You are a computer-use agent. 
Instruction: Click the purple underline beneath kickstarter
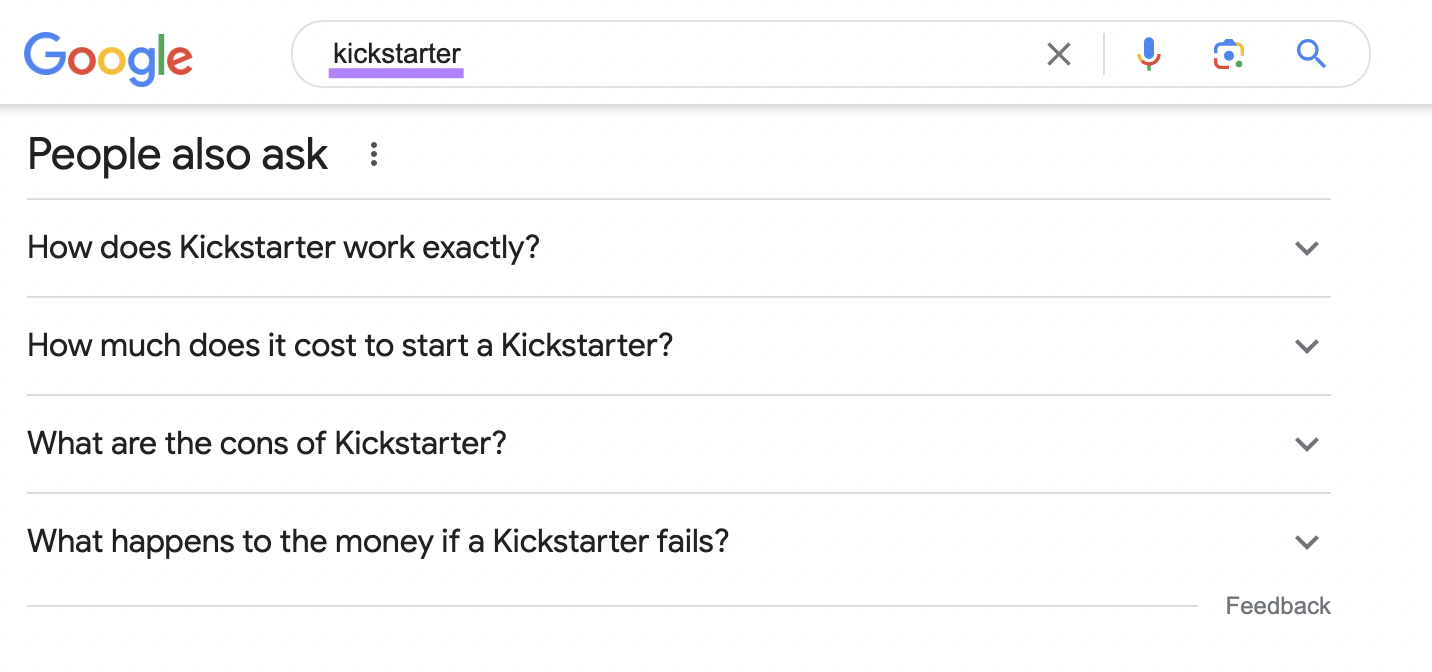pyautogui.click(x=397, y=72)
